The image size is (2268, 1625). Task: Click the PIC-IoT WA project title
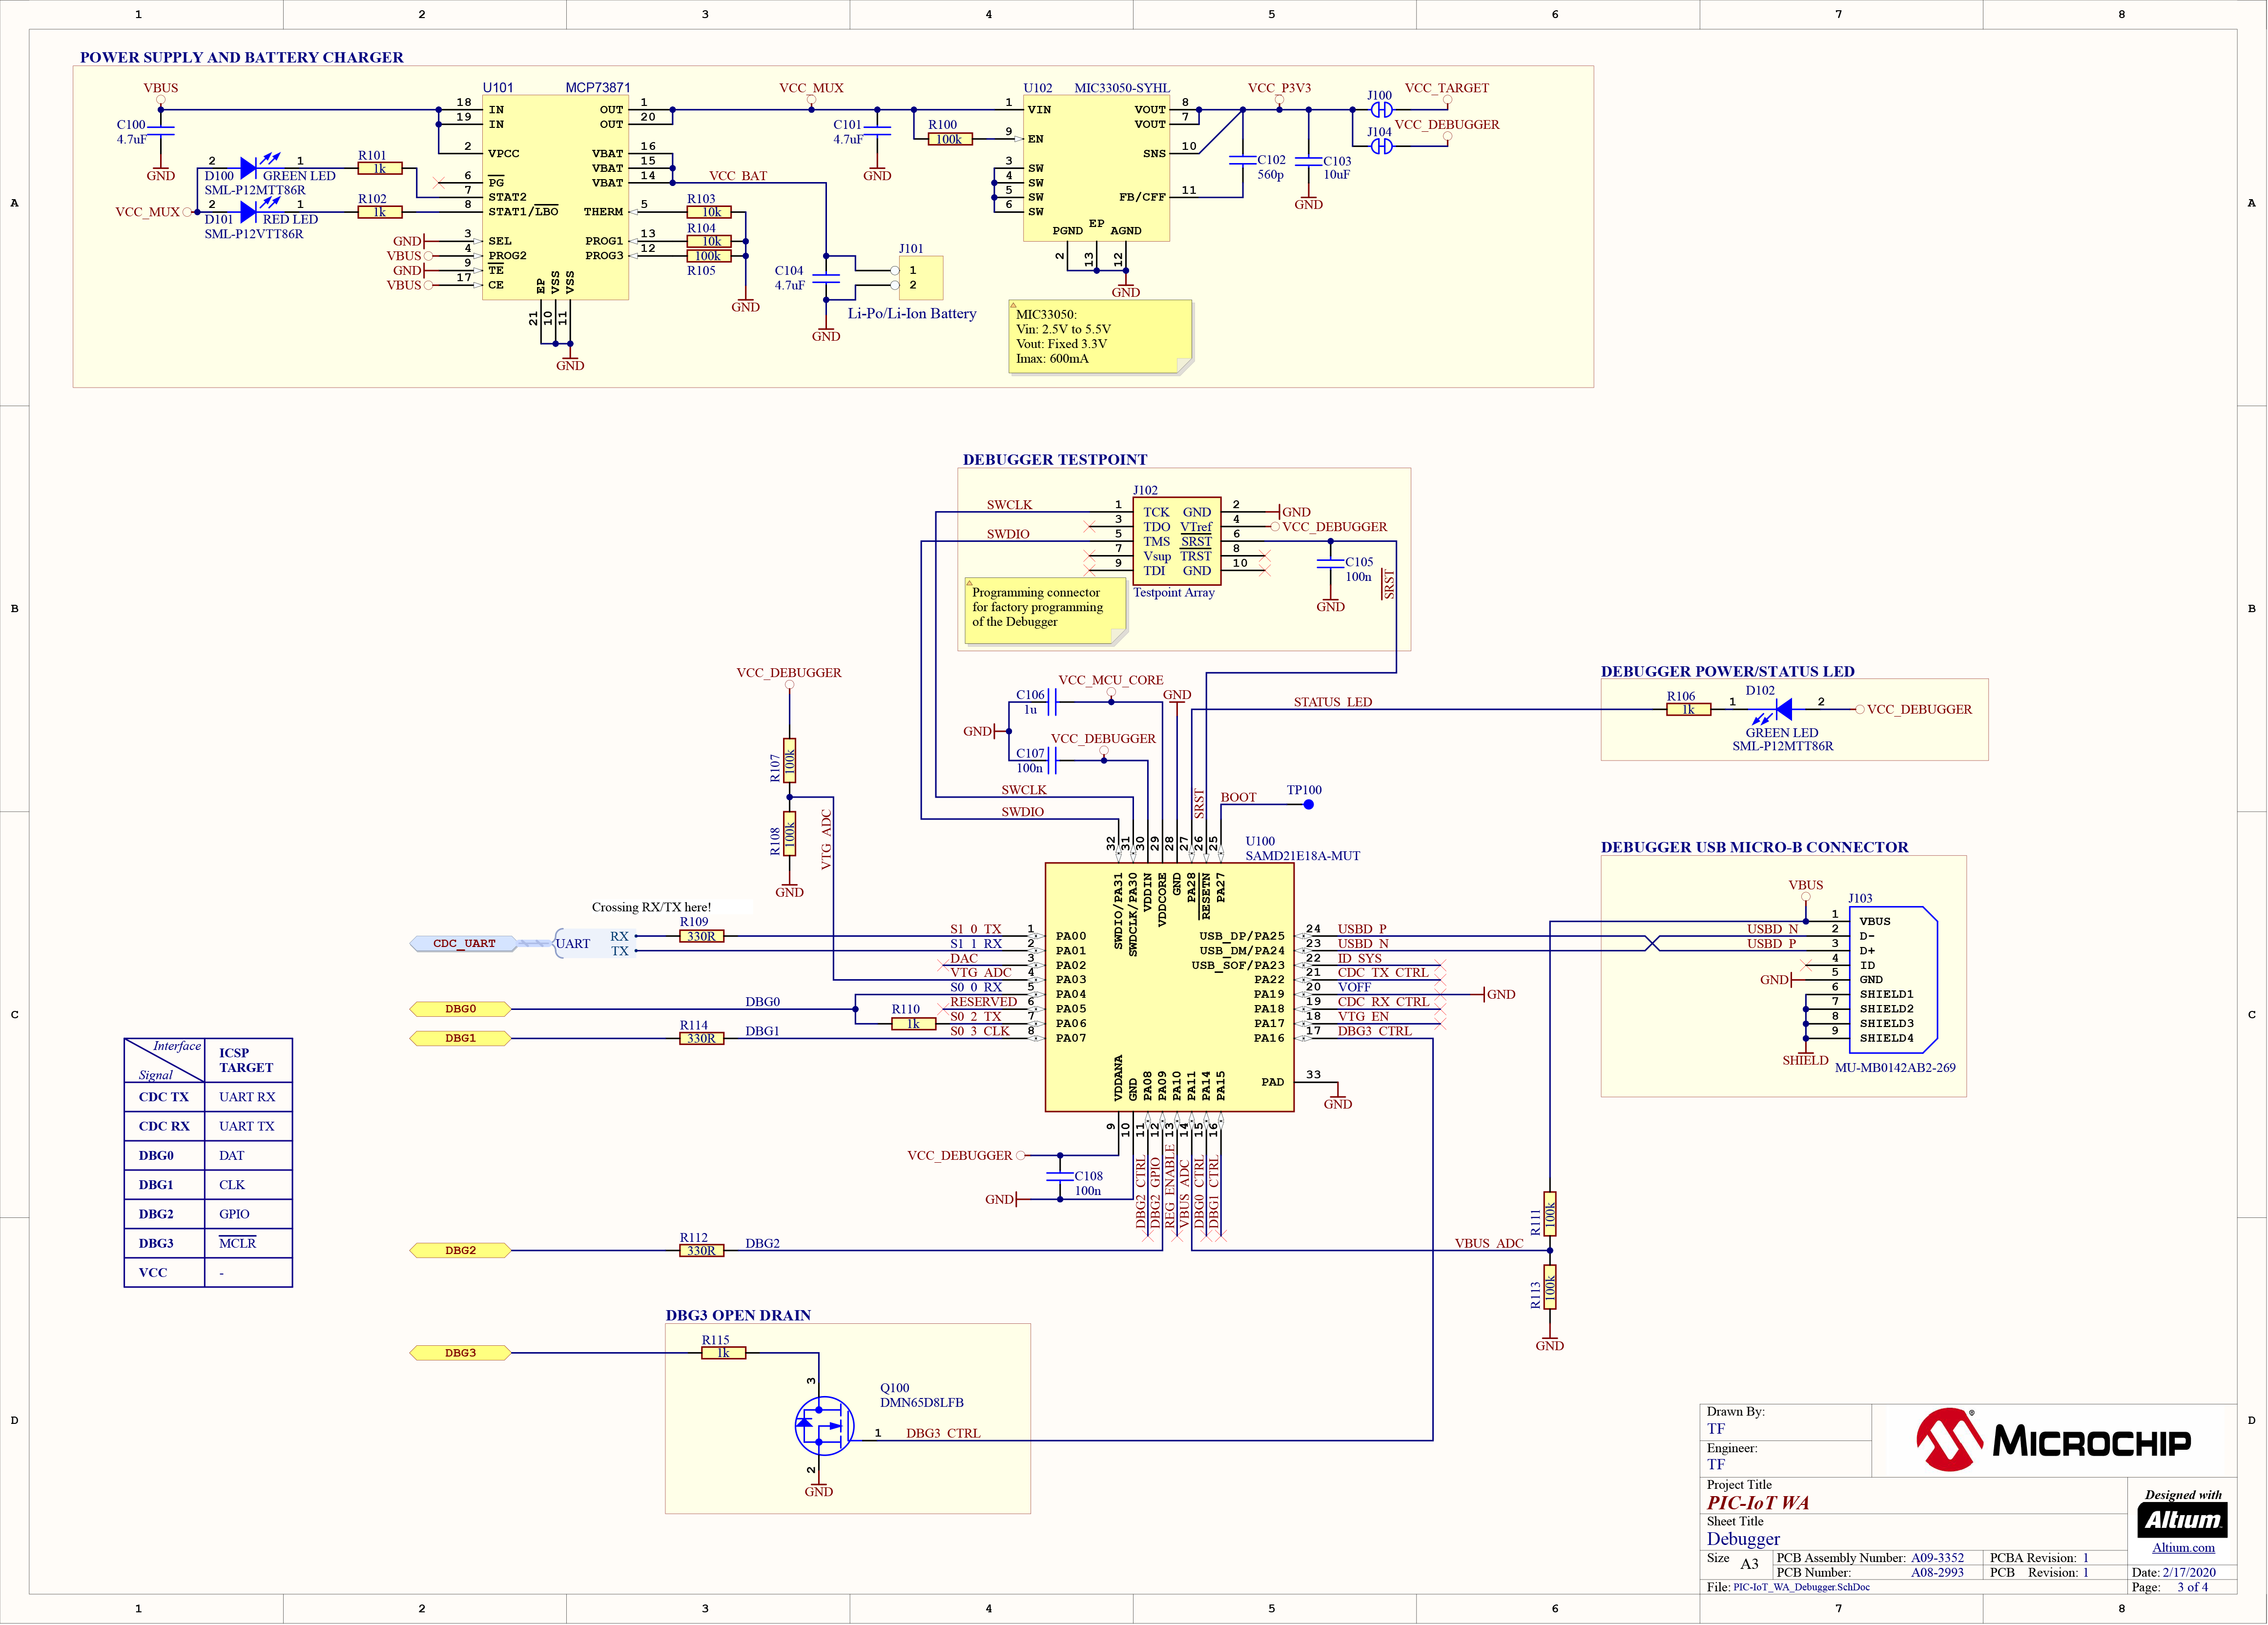(1757, 1503)
